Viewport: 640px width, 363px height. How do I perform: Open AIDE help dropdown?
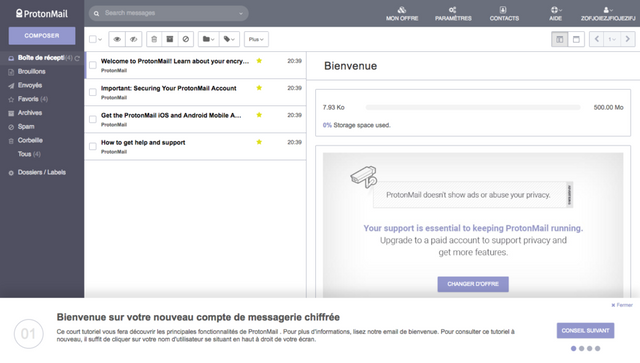556,13
